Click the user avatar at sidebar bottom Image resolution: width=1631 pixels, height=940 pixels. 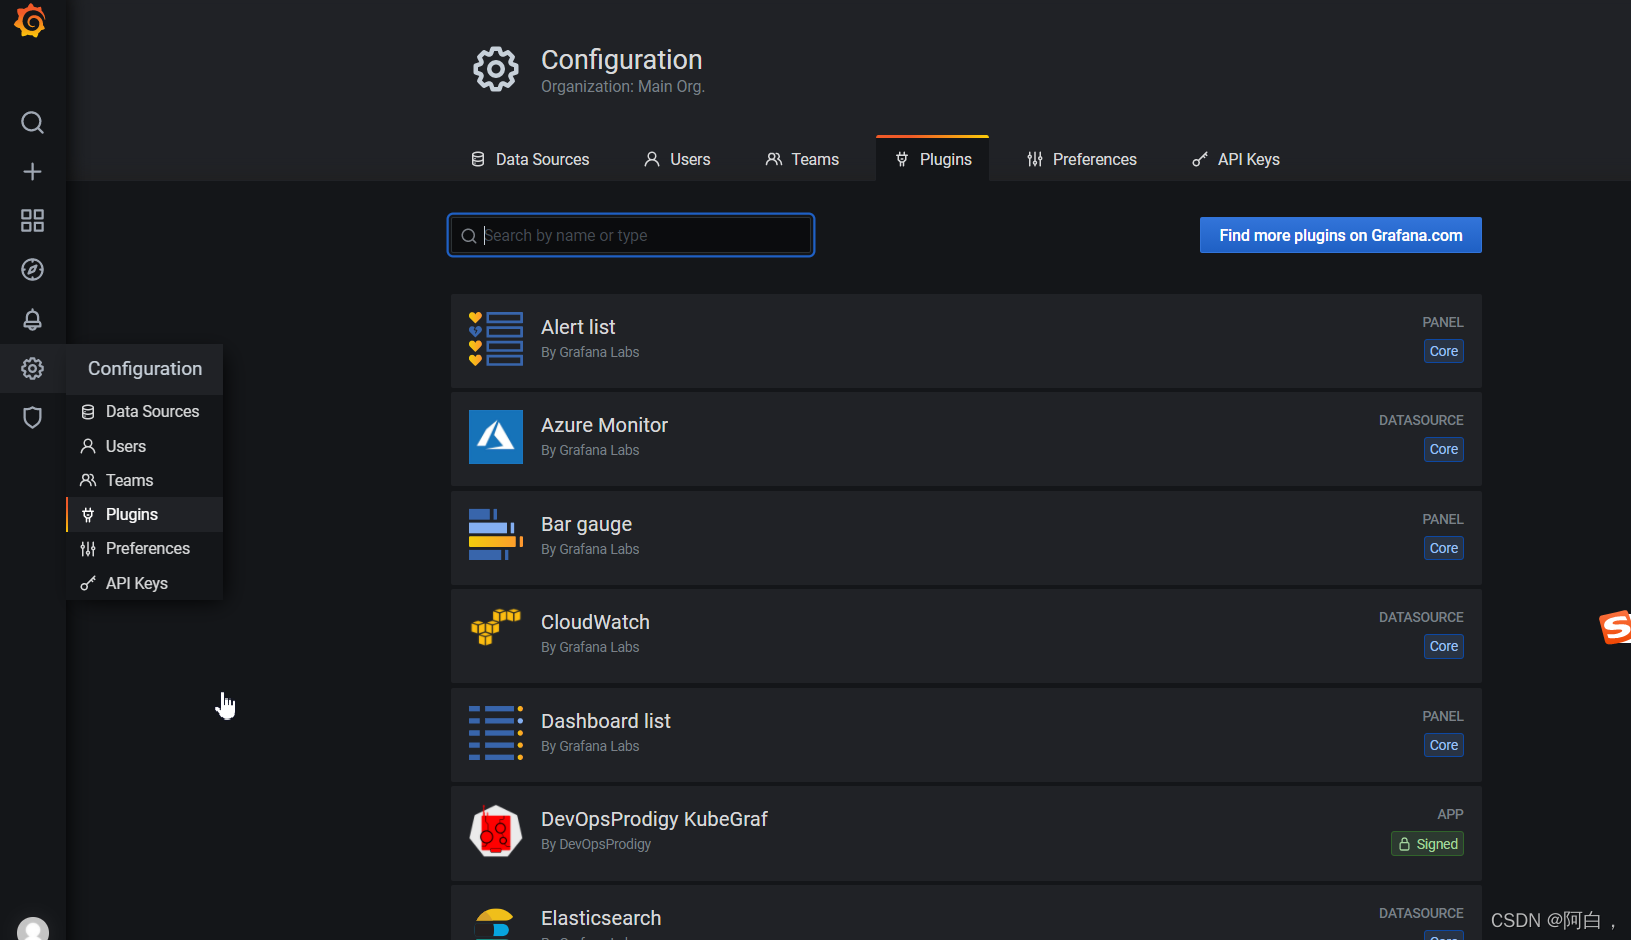coord(33,929)
